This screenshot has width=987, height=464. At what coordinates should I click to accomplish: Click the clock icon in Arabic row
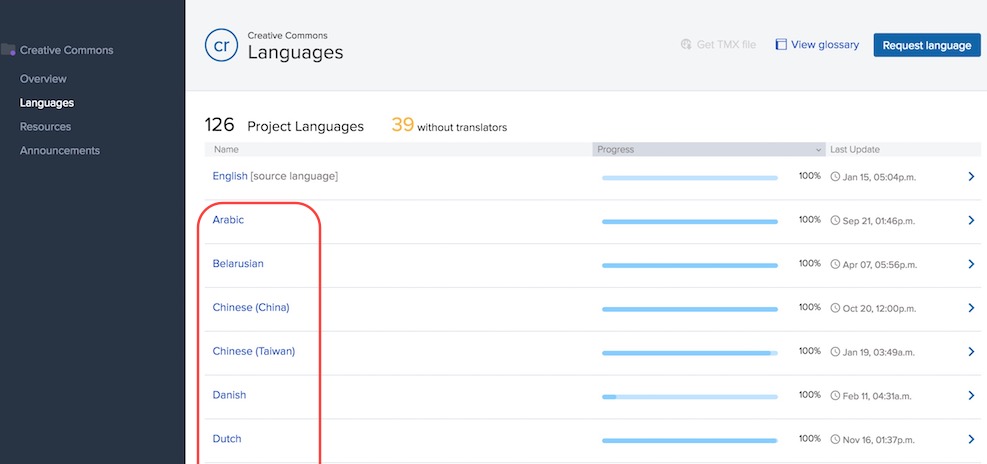(836, 220)
